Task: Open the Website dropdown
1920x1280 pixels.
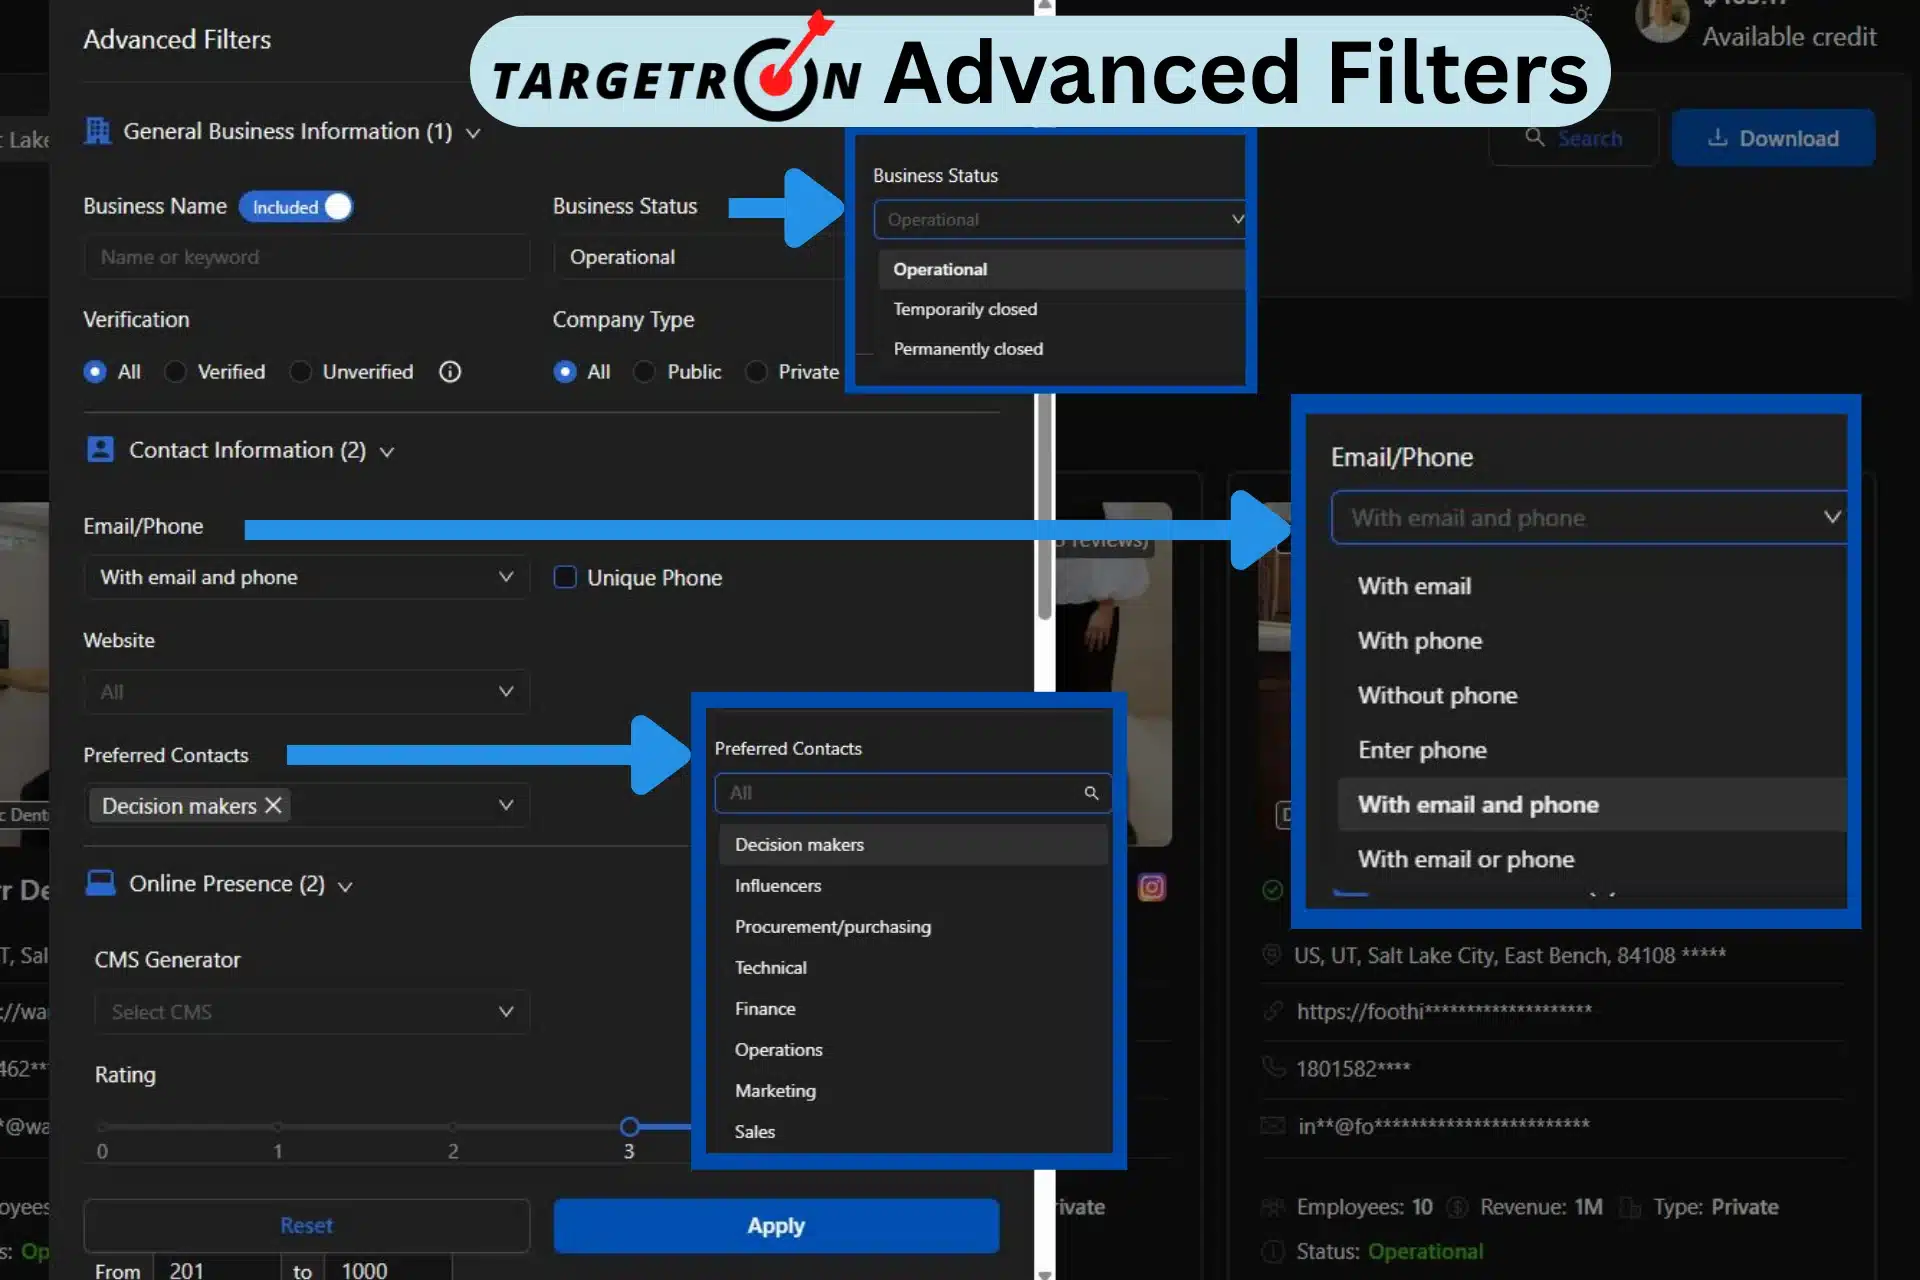Action: pos(306,692)
